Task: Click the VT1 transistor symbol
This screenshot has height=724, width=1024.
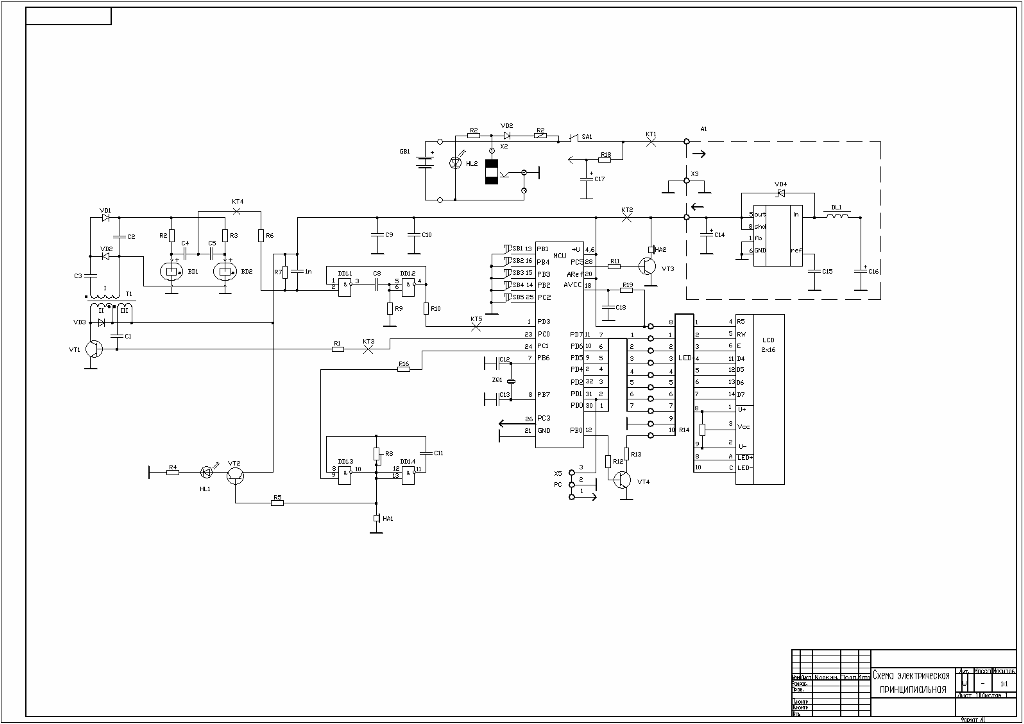Action: pyautogui.click(x=94, y=349)
